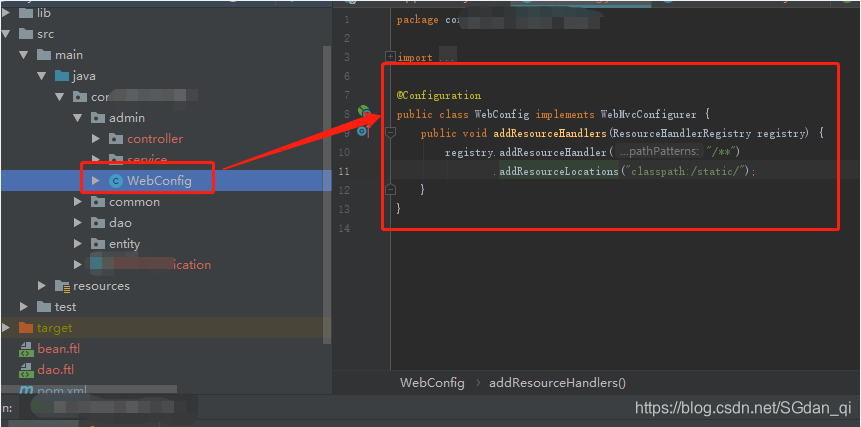The height and width of the screenshot is (427, 861).
Task: Collapse the src folder arrow
Action: (5, 33)
